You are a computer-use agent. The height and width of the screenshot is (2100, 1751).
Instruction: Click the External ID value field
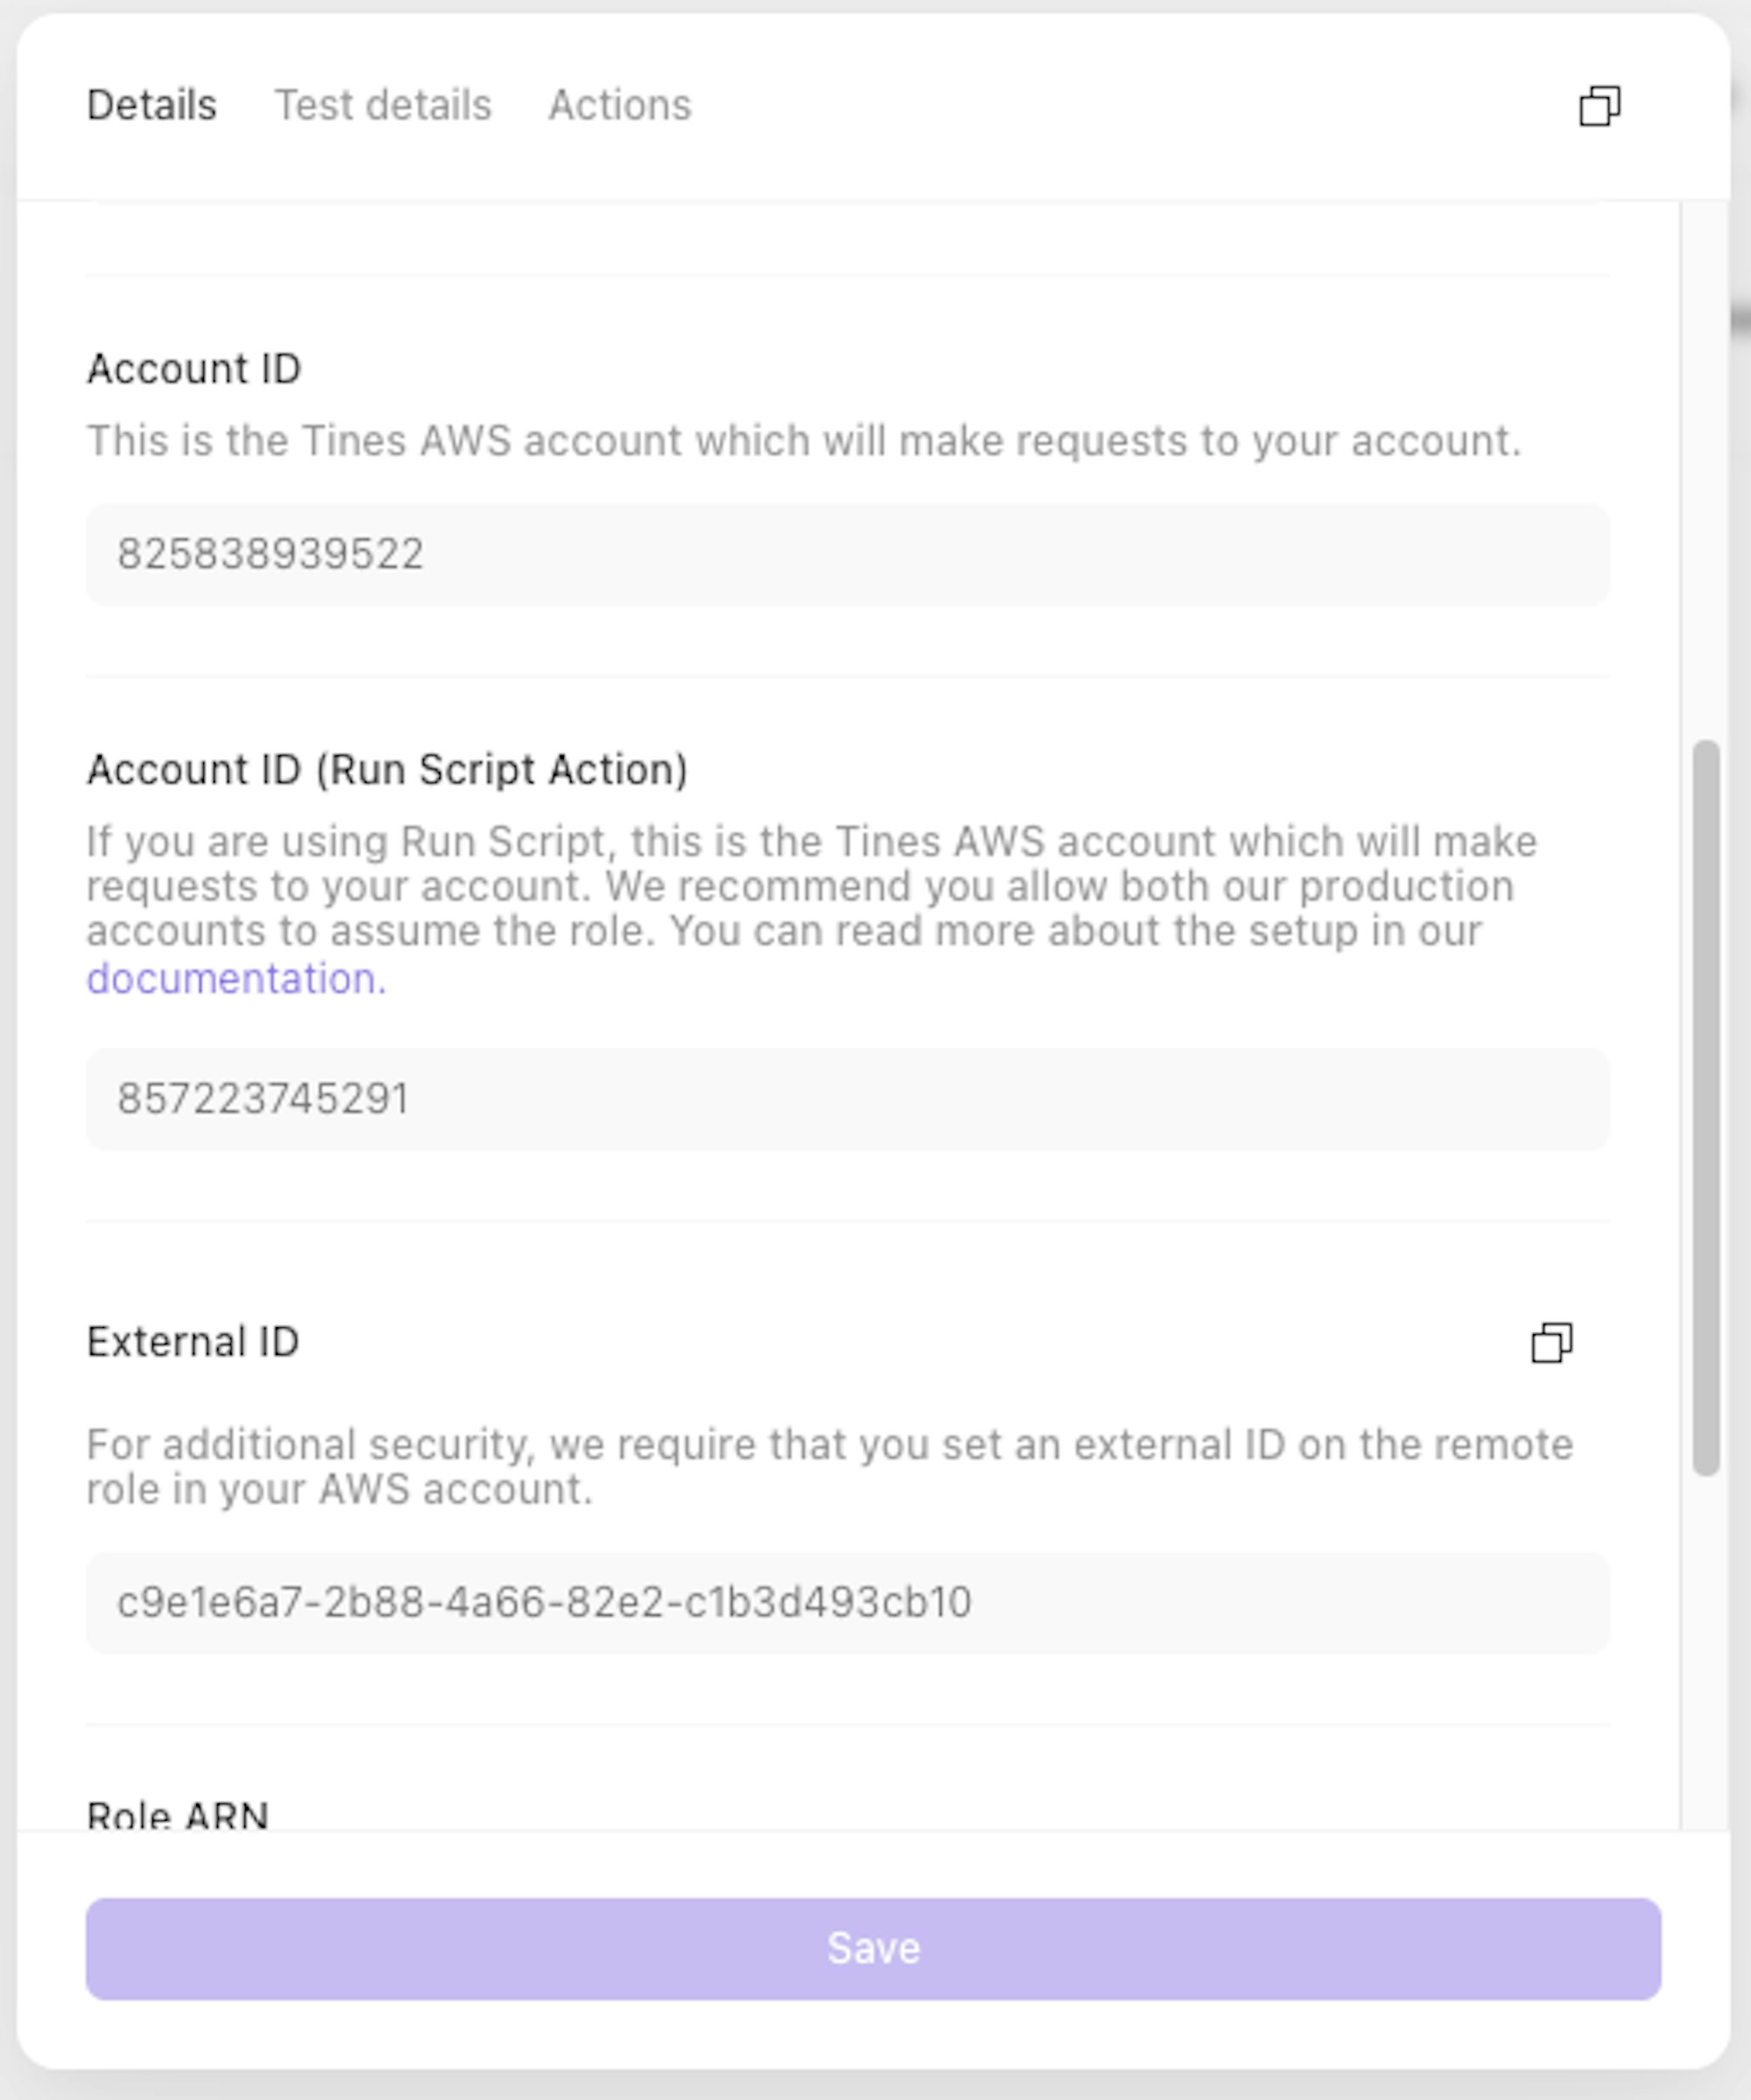[847, 1602]
